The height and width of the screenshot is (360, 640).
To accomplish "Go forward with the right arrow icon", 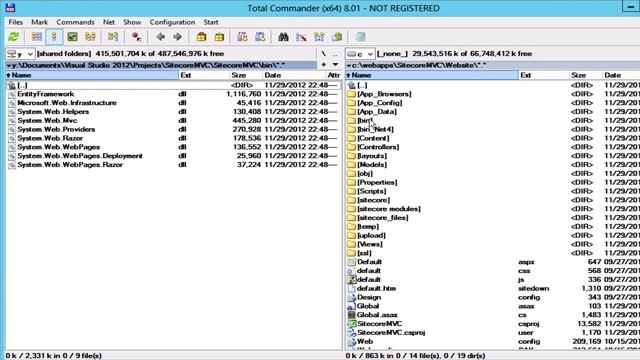I will pos(177,37).
